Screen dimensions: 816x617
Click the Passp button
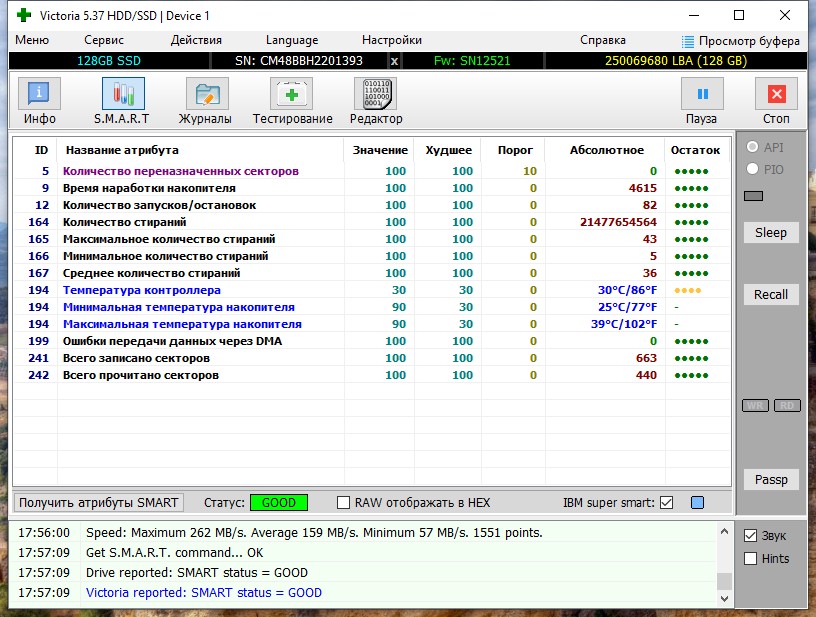click(x=771, y=480)
